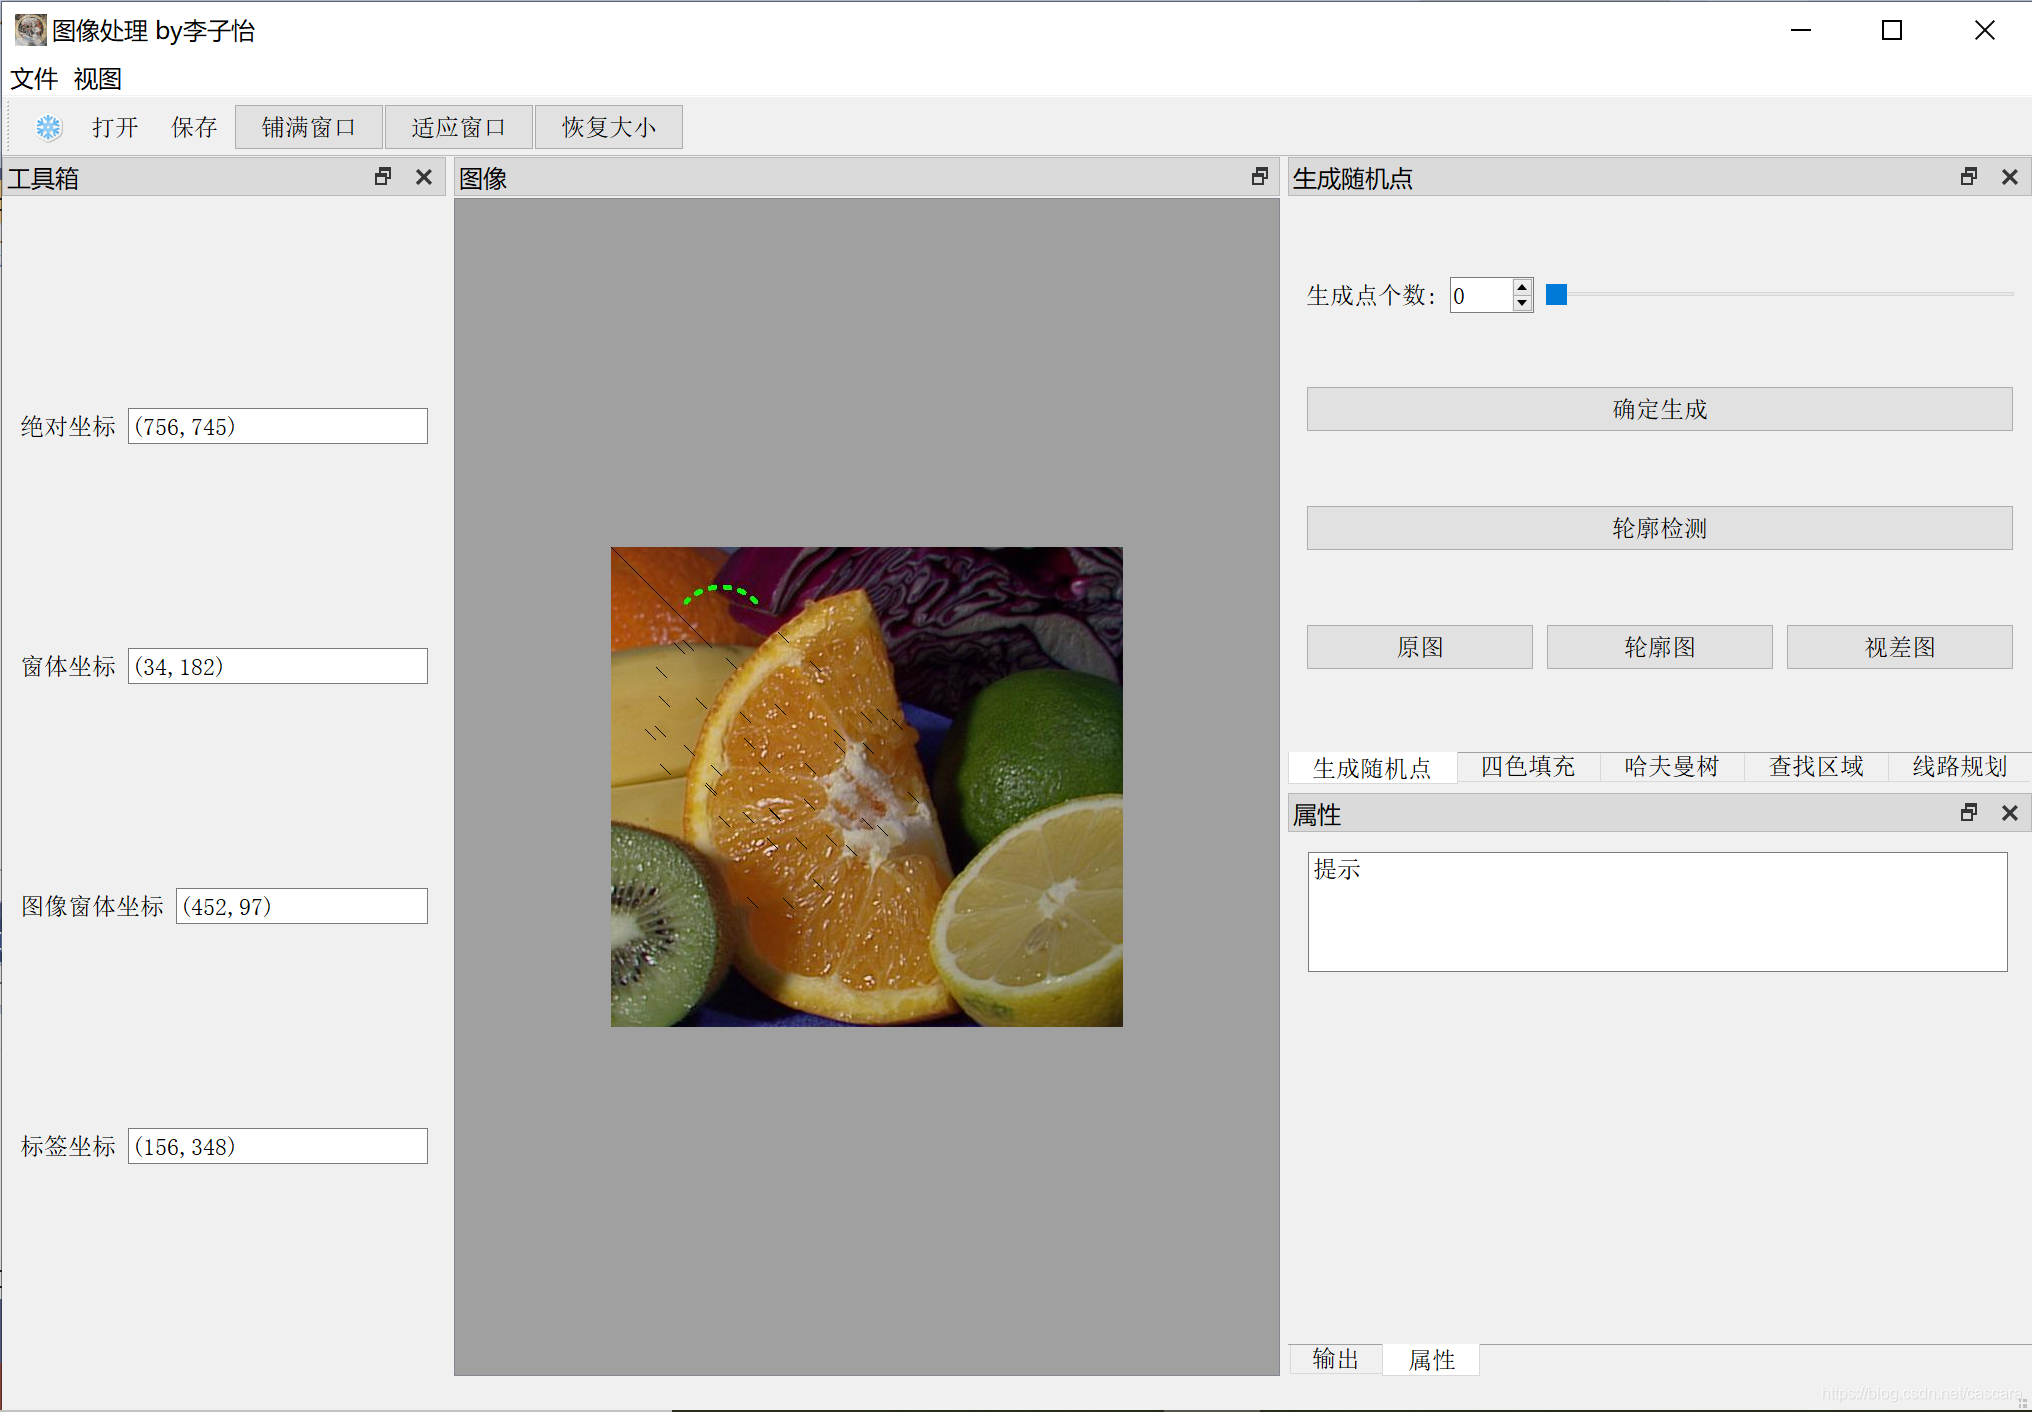Float the 图像 panel

(x=1260, y=177)
